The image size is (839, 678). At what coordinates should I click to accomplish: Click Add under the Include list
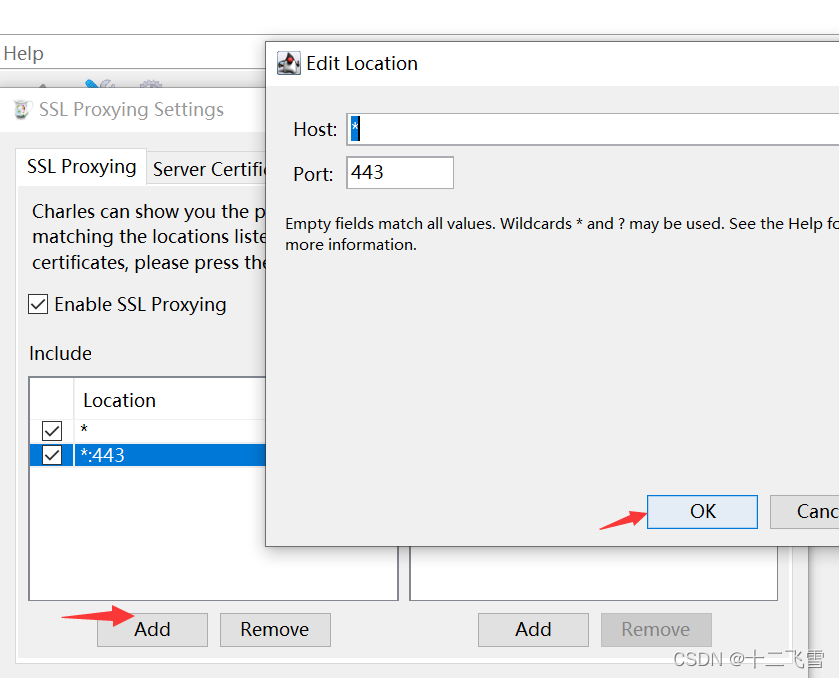coord(152,629)
